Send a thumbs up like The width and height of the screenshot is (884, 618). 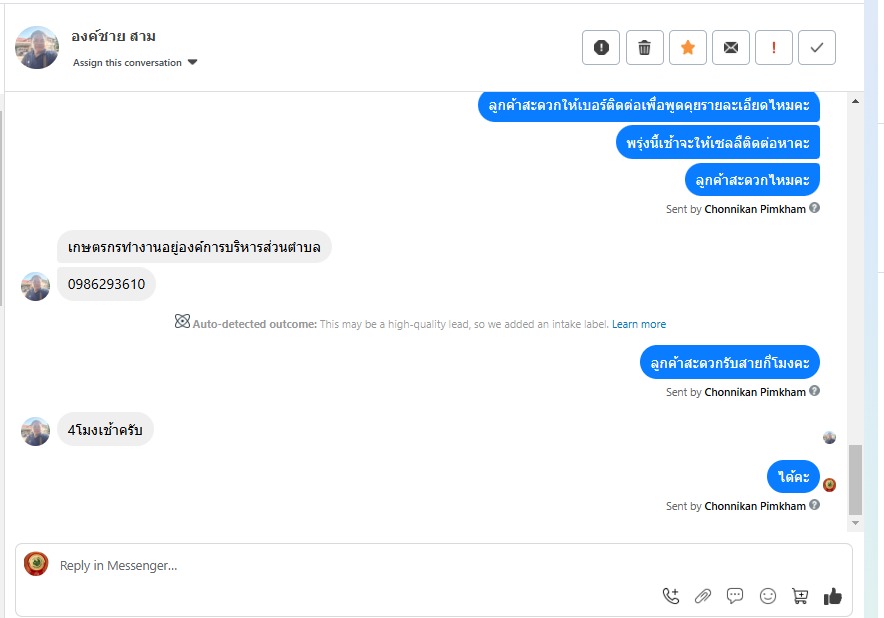point(832,596)
